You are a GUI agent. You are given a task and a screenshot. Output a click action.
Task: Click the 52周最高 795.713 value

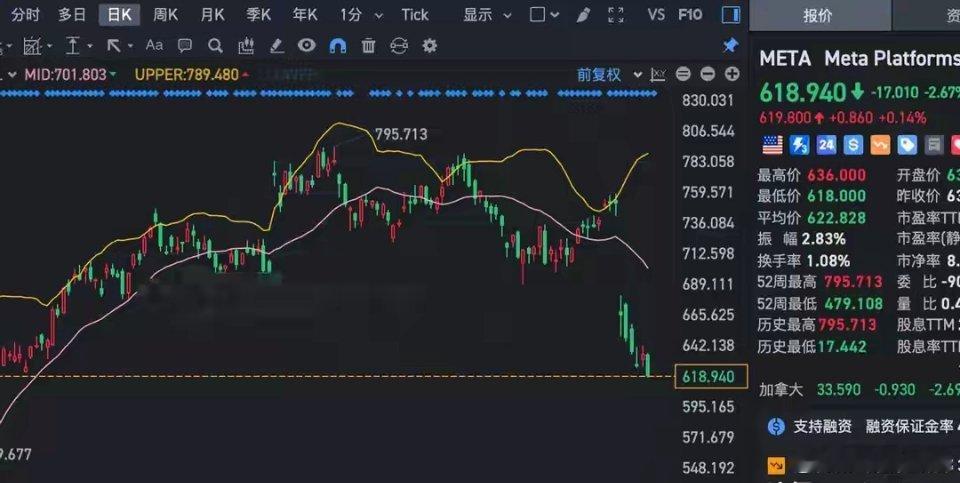click(853, 282)
